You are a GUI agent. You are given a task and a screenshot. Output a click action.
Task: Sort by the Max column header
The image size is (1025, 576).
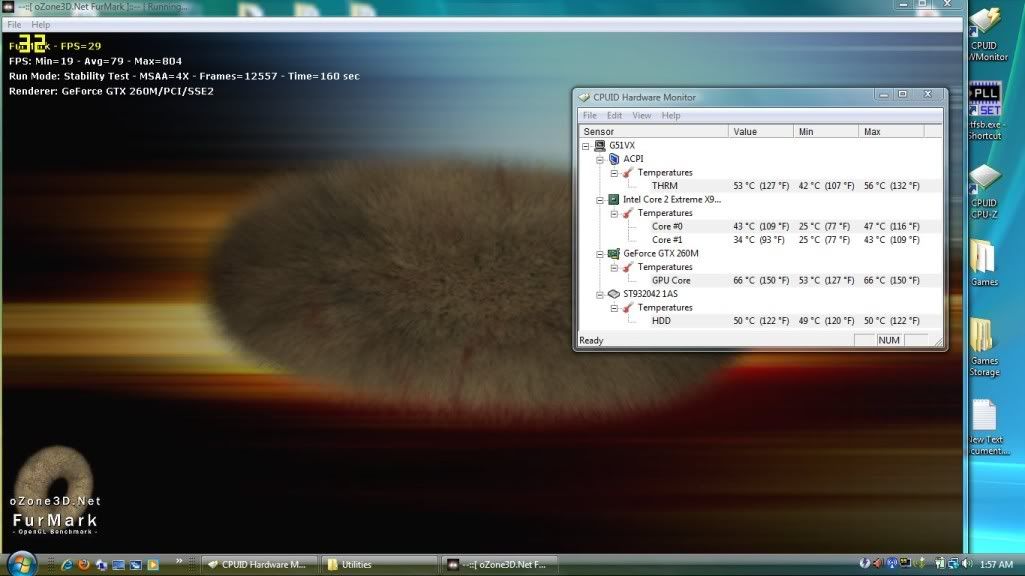892,131
